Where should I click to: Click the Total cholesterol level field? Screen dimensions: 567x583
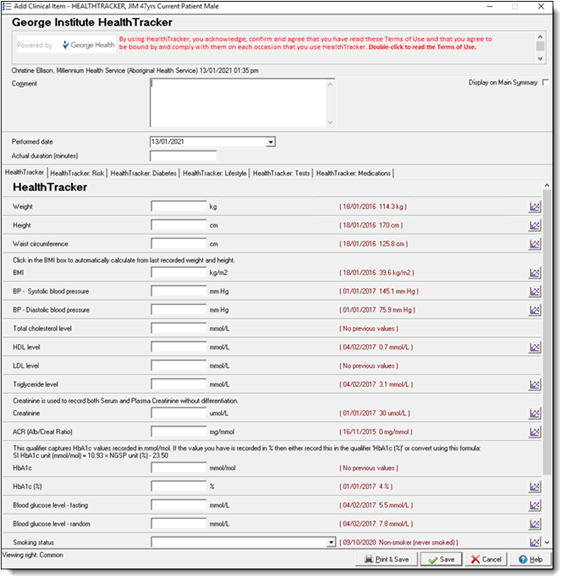click(178, 329)
